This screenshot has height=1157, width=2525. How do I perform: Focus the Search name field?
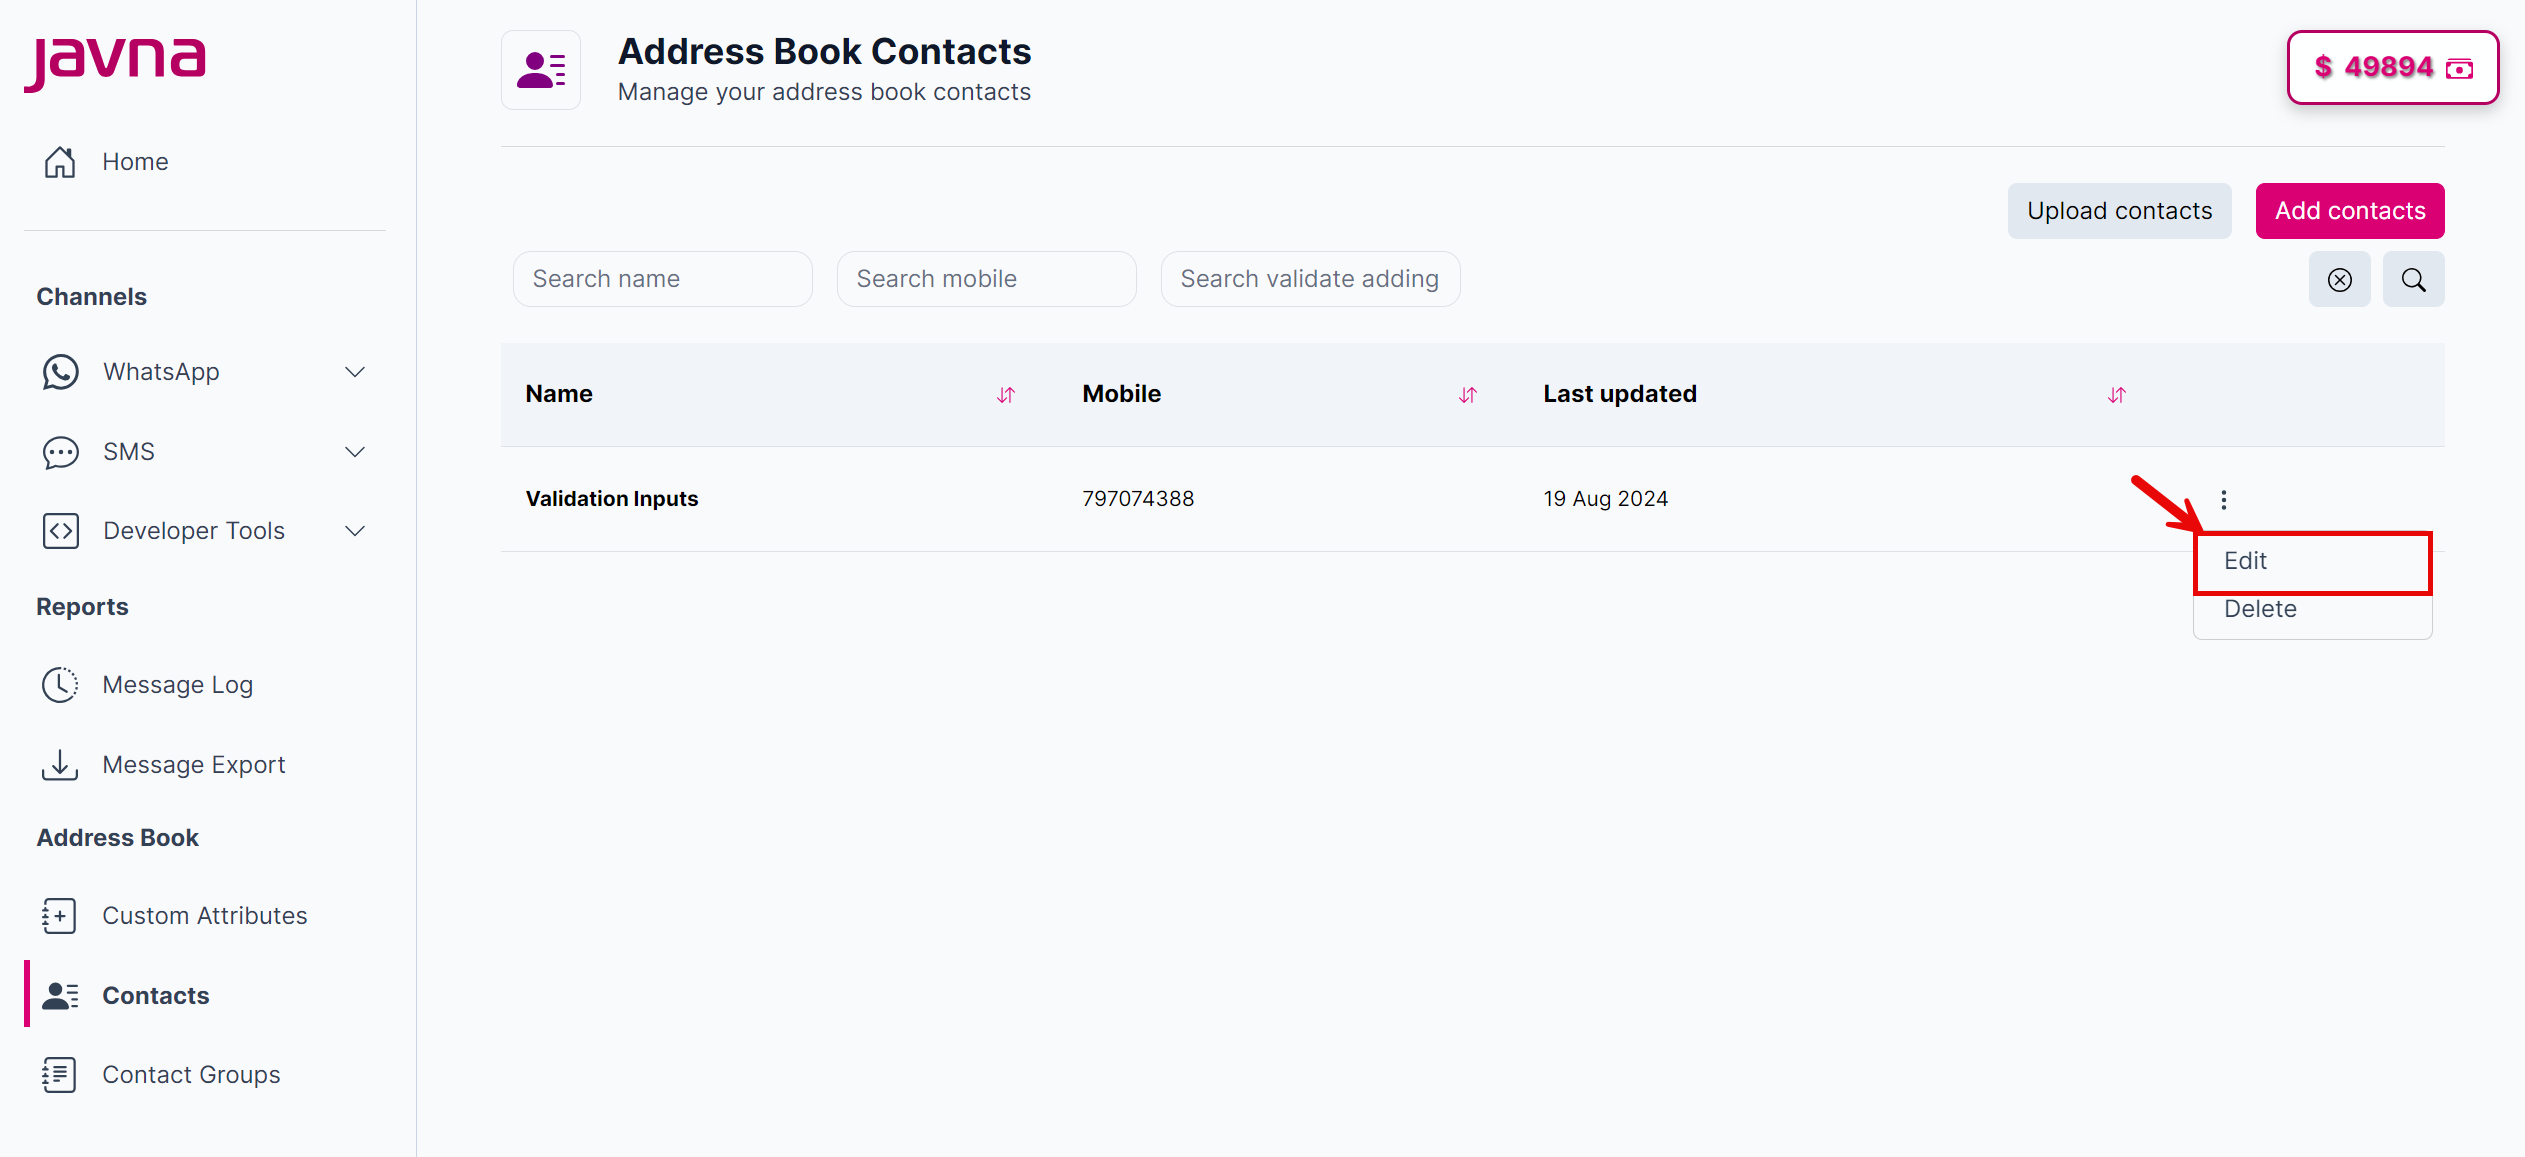662,279
